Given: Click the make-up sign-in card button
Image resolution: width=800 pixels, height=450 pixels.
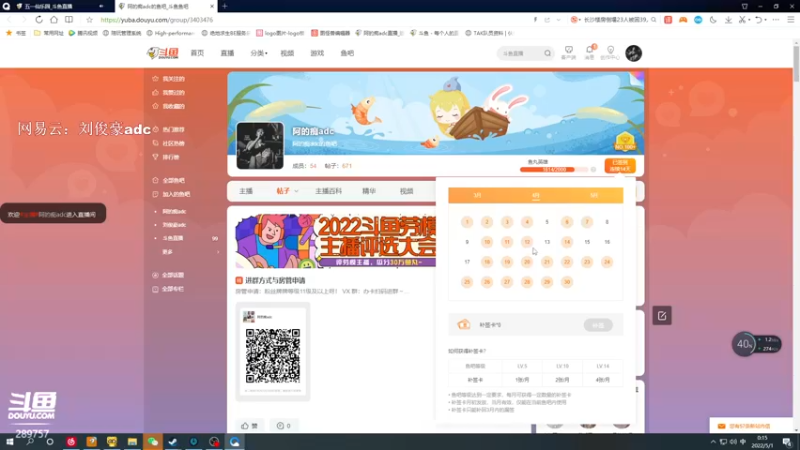Looking at the screenshot, I should pos(598,325).
